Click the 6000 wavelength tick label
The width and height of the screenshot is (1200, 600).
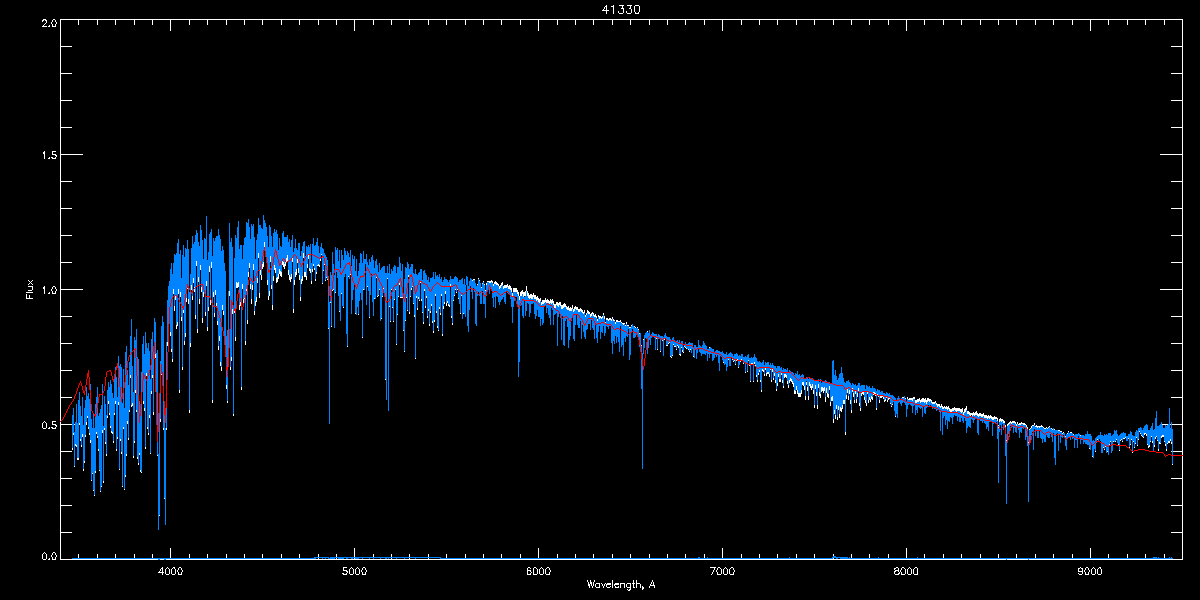click(x=538, y=572)
